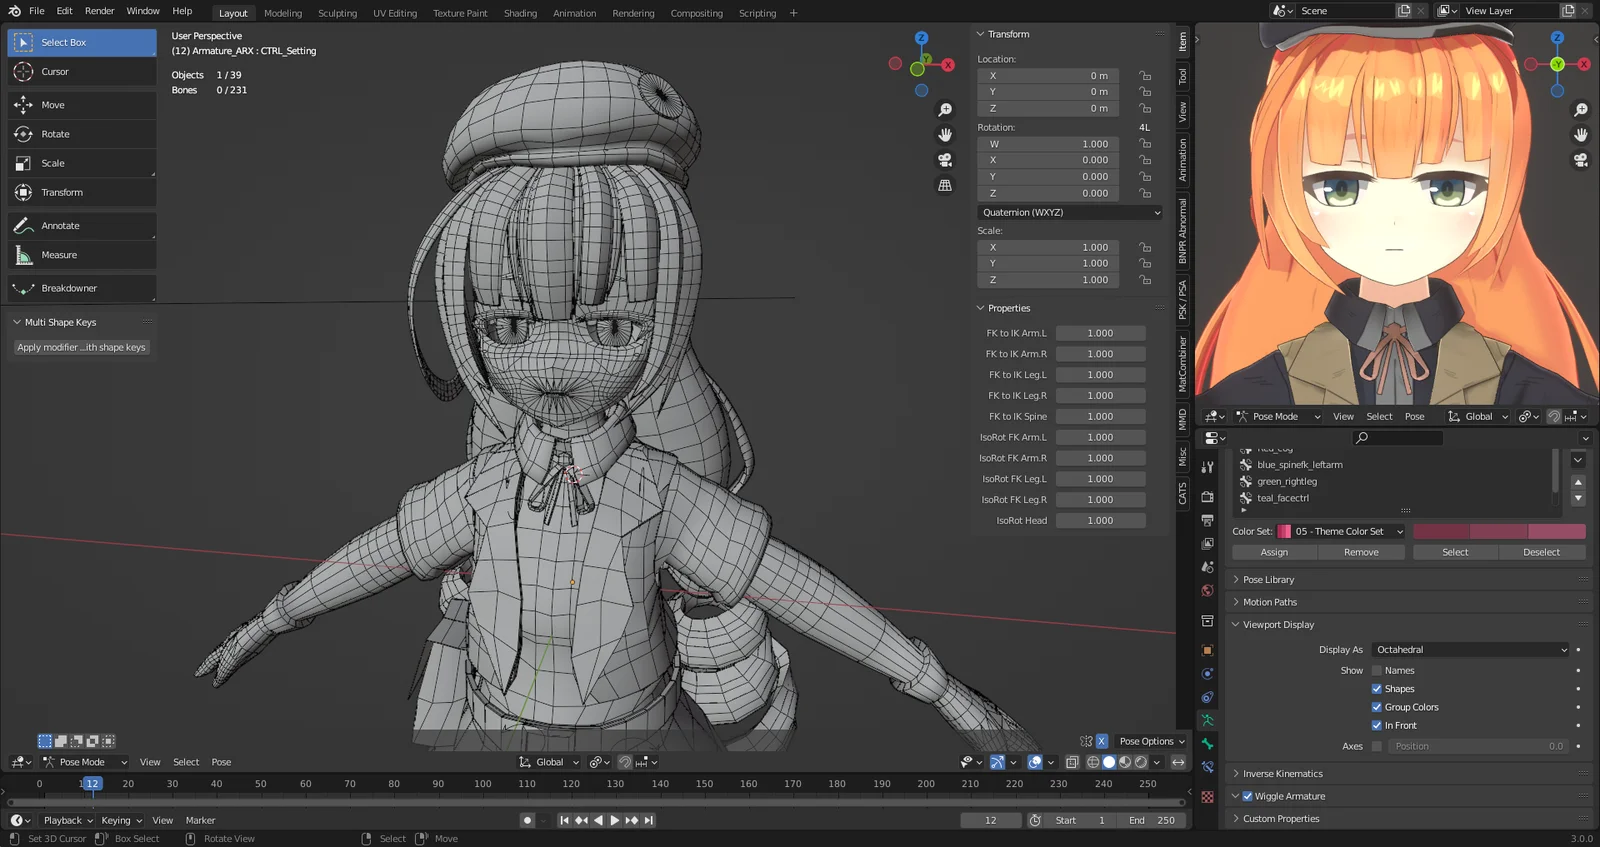
Task: Toggle the Axes checkbox
Action: pos(1377,746)
